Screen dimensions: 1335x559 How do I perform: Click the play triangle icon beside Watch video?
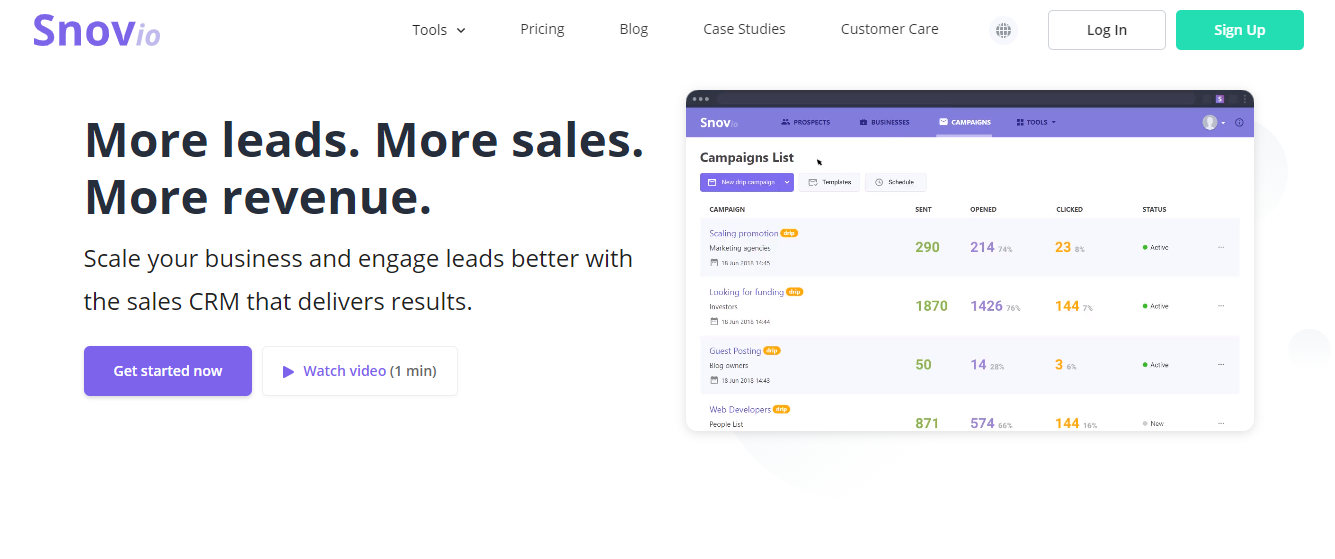click(289, 371)
